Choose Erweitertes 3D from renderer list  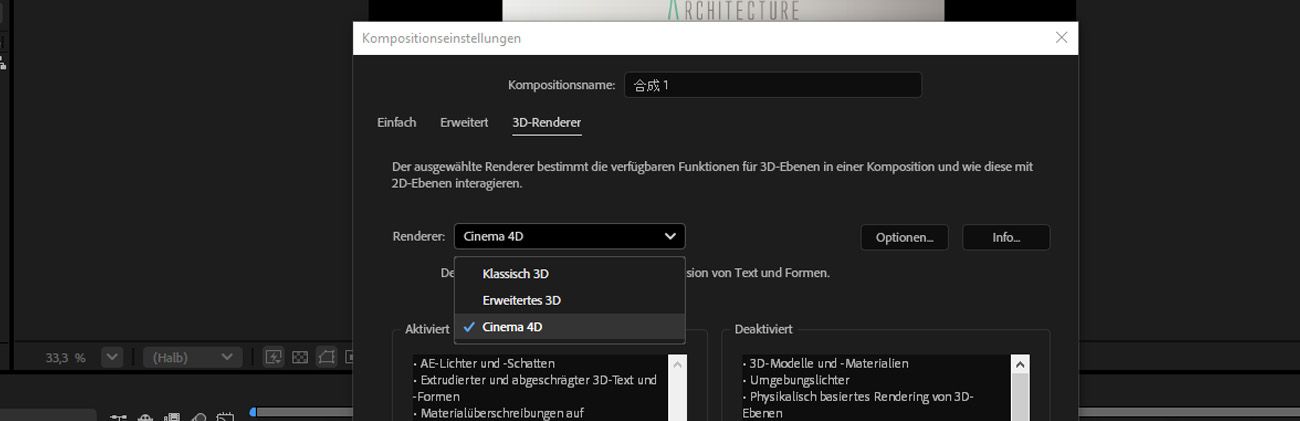pos(569,300)
